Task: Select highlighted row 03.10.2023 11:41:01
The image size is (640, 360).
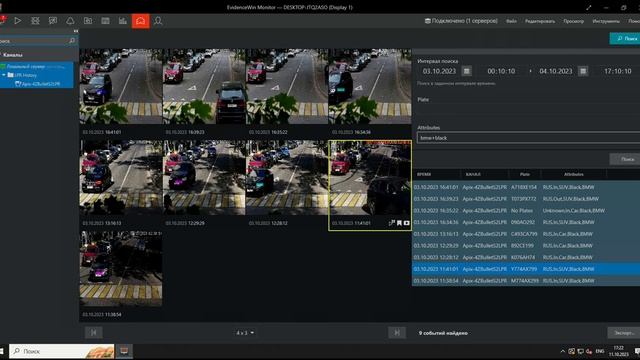Action: (x=526, y=269)
